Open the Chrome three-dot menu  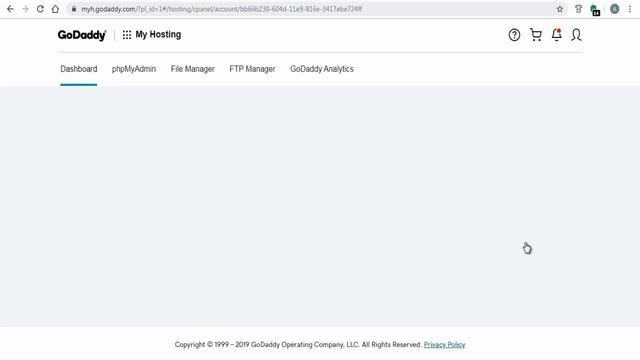coord(630,9)
